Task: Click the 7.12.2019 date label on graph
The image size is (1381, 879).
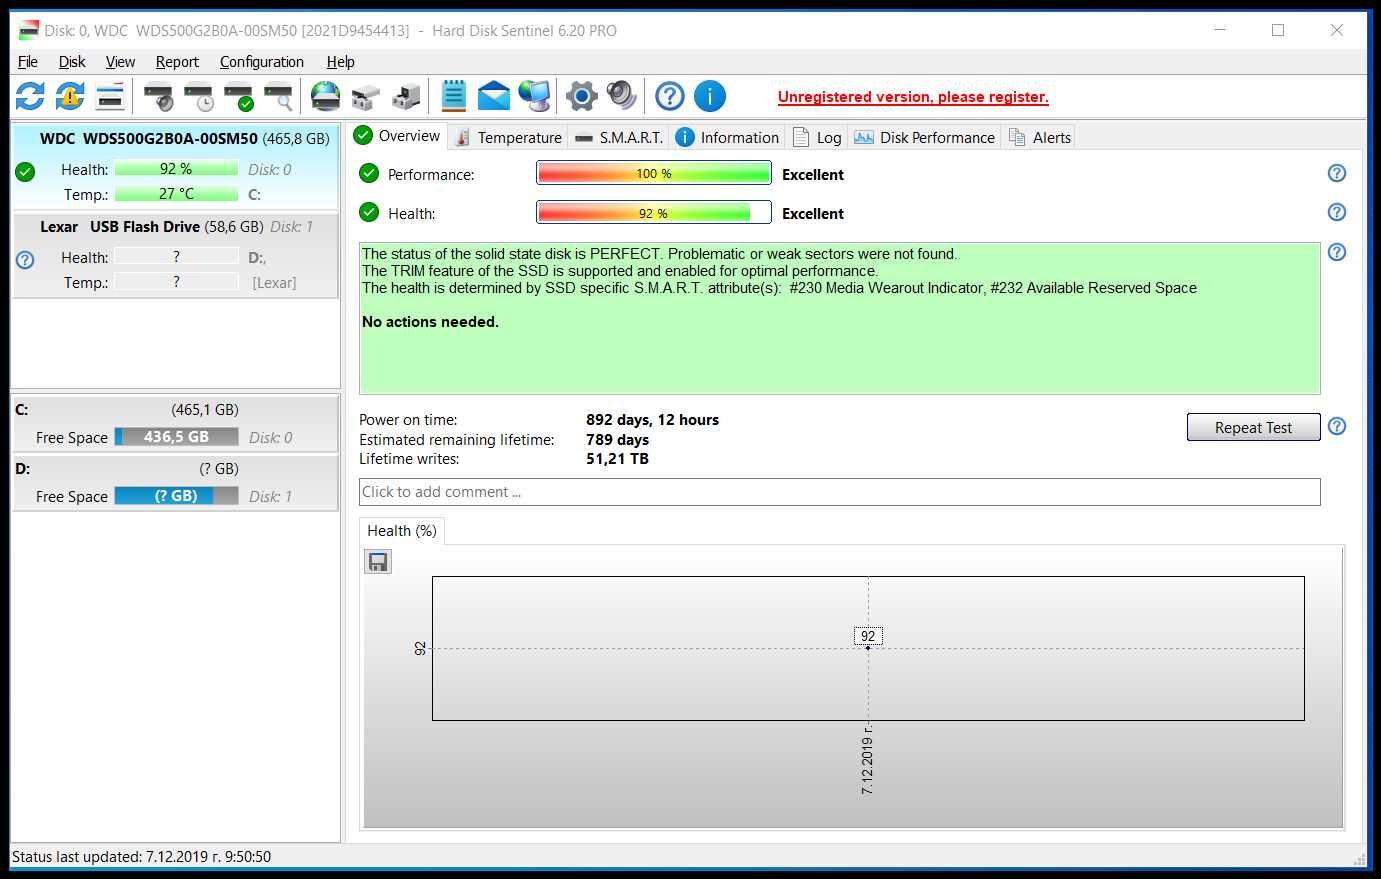Action: [867, 760]
